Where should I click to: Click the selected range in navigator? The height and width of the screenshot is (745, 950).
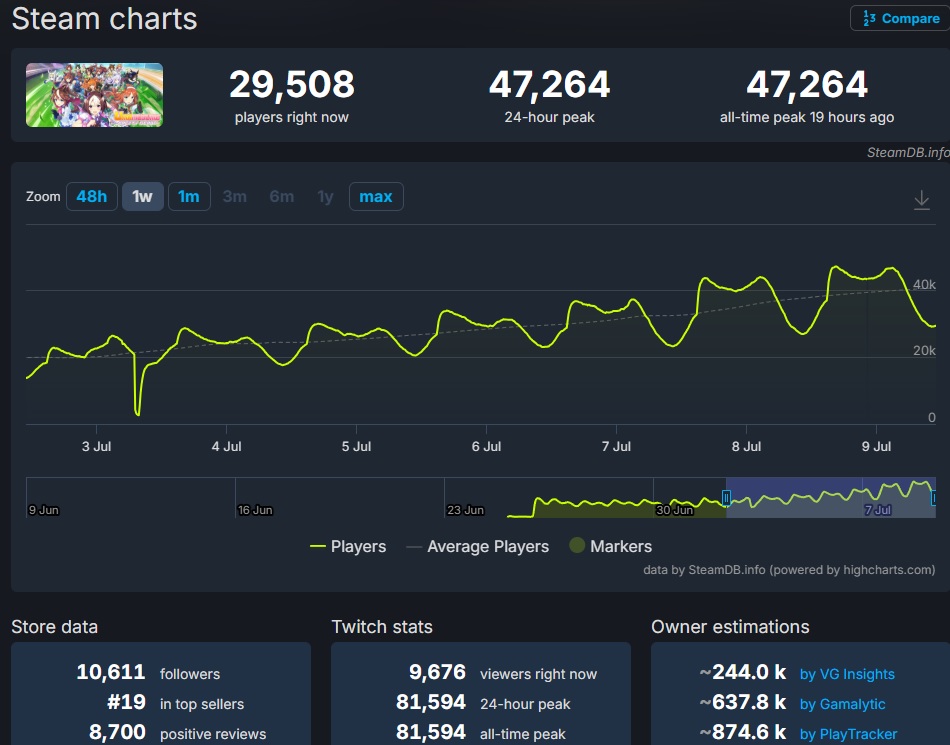point(830,497)
